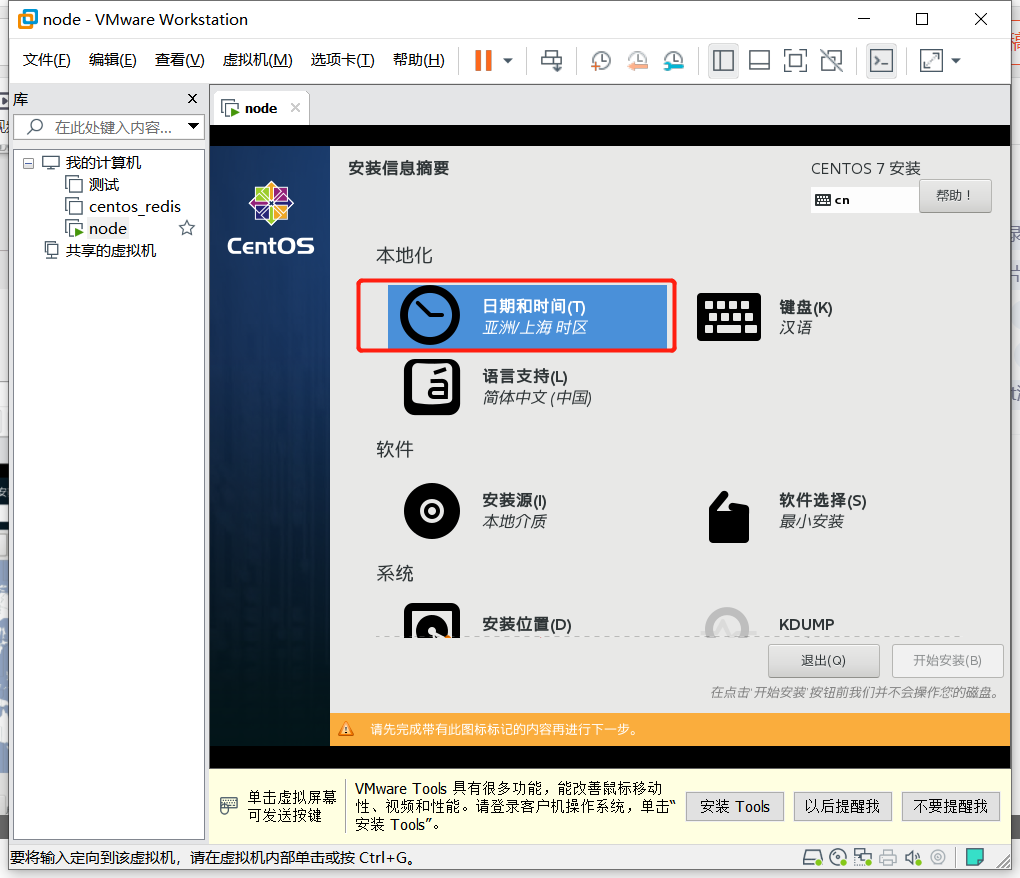1020x878 pixels.
Task: Click the sound device icon in status bar
Action: coord(913,857)
